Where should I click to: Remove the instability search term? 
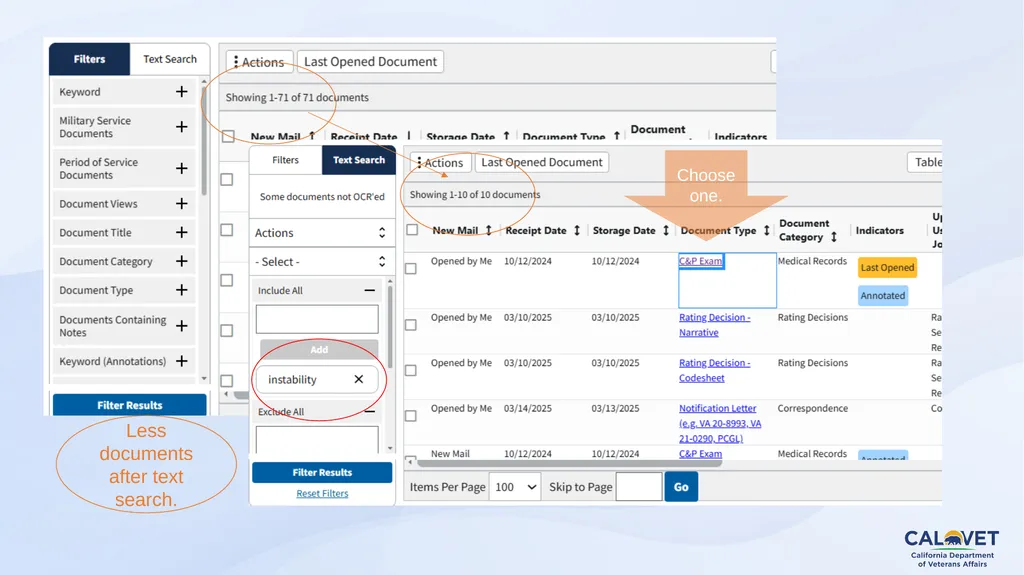(359, 379)
